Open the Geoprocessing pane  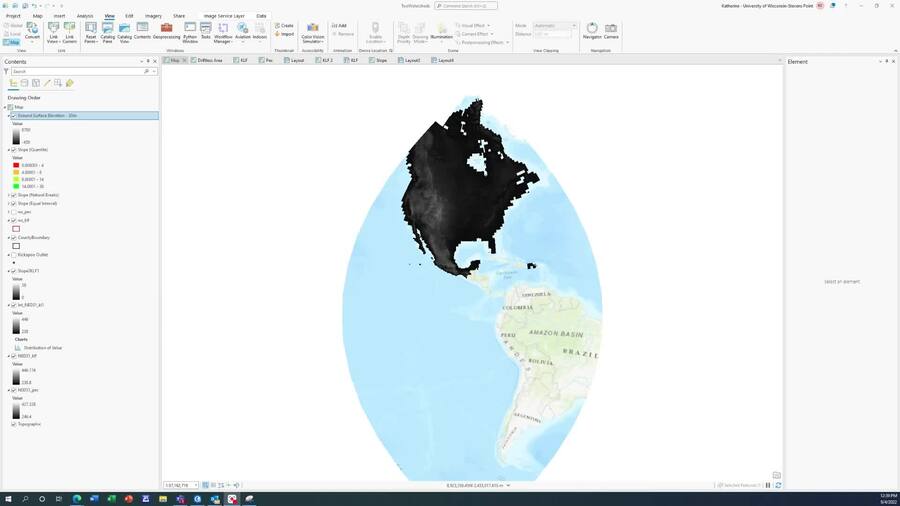pos(166,30)
